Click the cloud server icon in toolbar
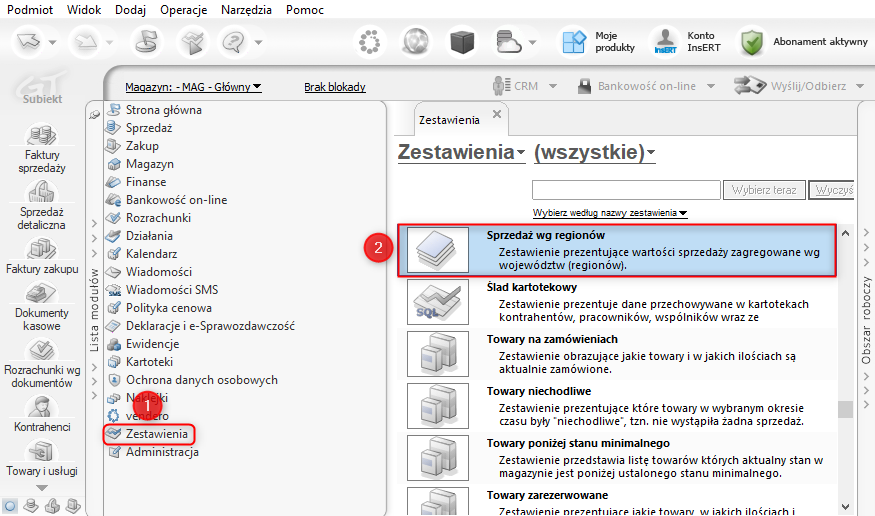The image size is (875, 516). pos(508,42)
